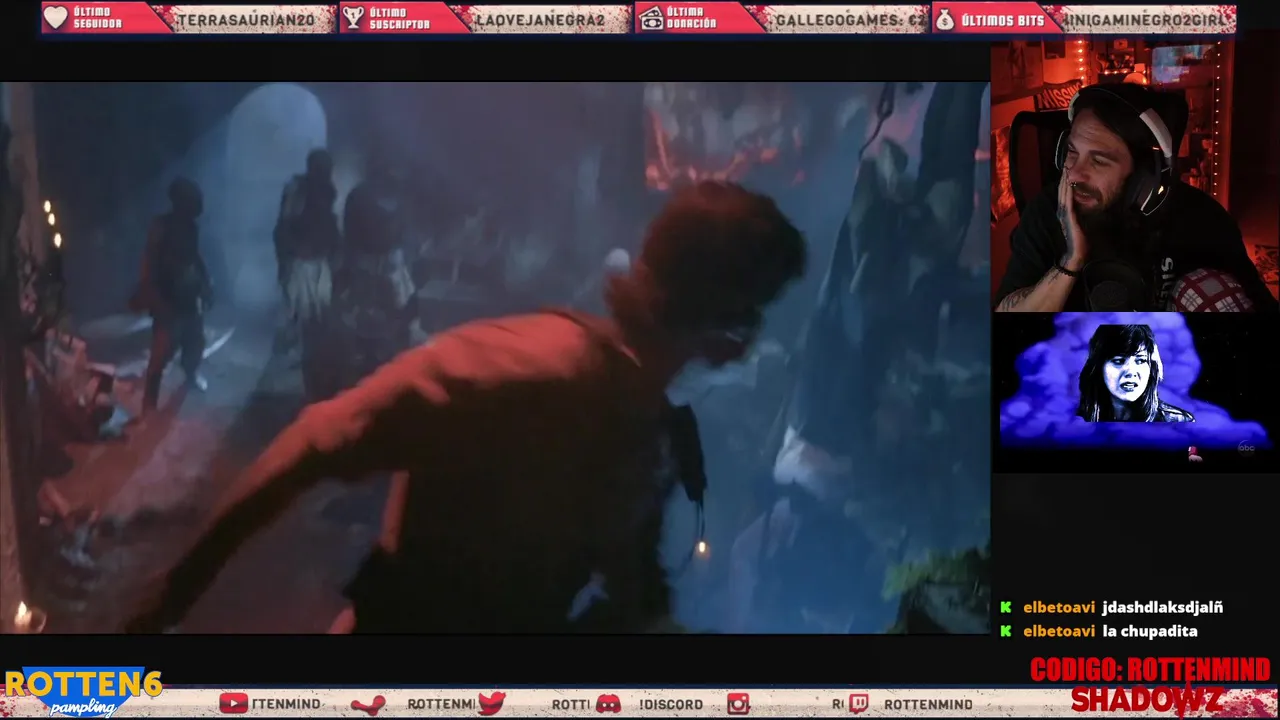The image size is (1280, 720).
Task: Click the Último Seguidor label
Action: click(98, 18)
